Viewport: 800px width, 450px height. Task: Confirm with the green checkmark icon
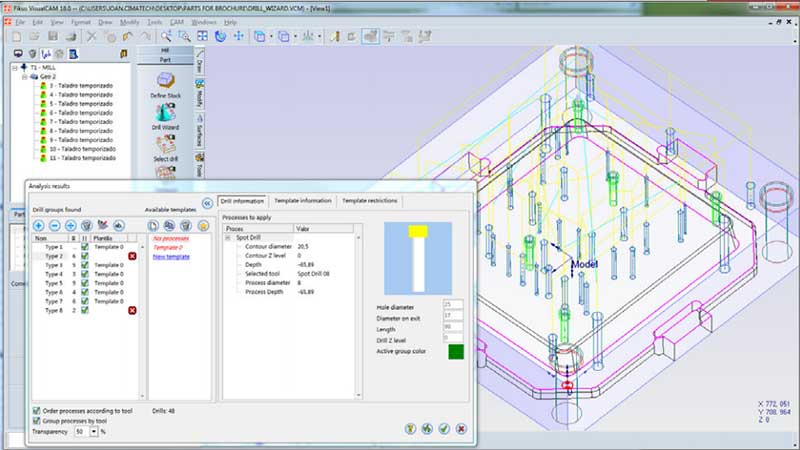[x=443, y=429]
